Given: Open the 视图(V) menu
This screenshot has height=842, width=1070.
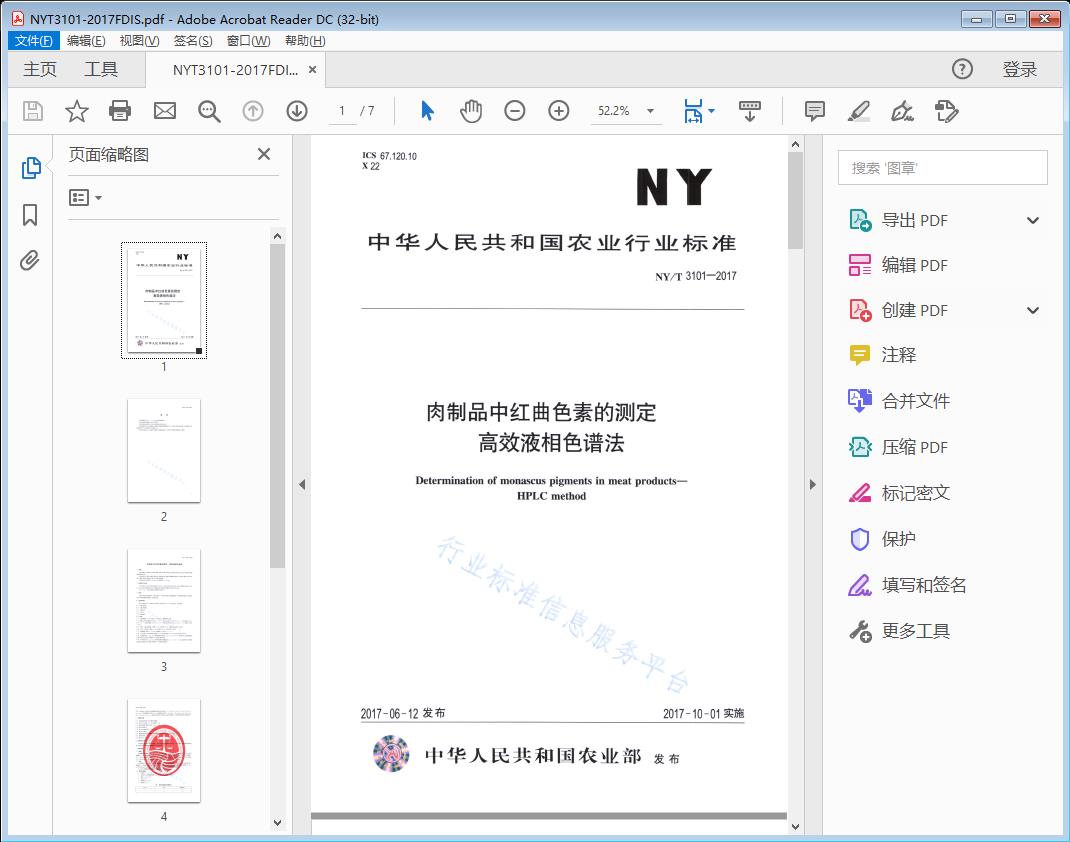Looking at the screenshot, I should coord(139,41).
